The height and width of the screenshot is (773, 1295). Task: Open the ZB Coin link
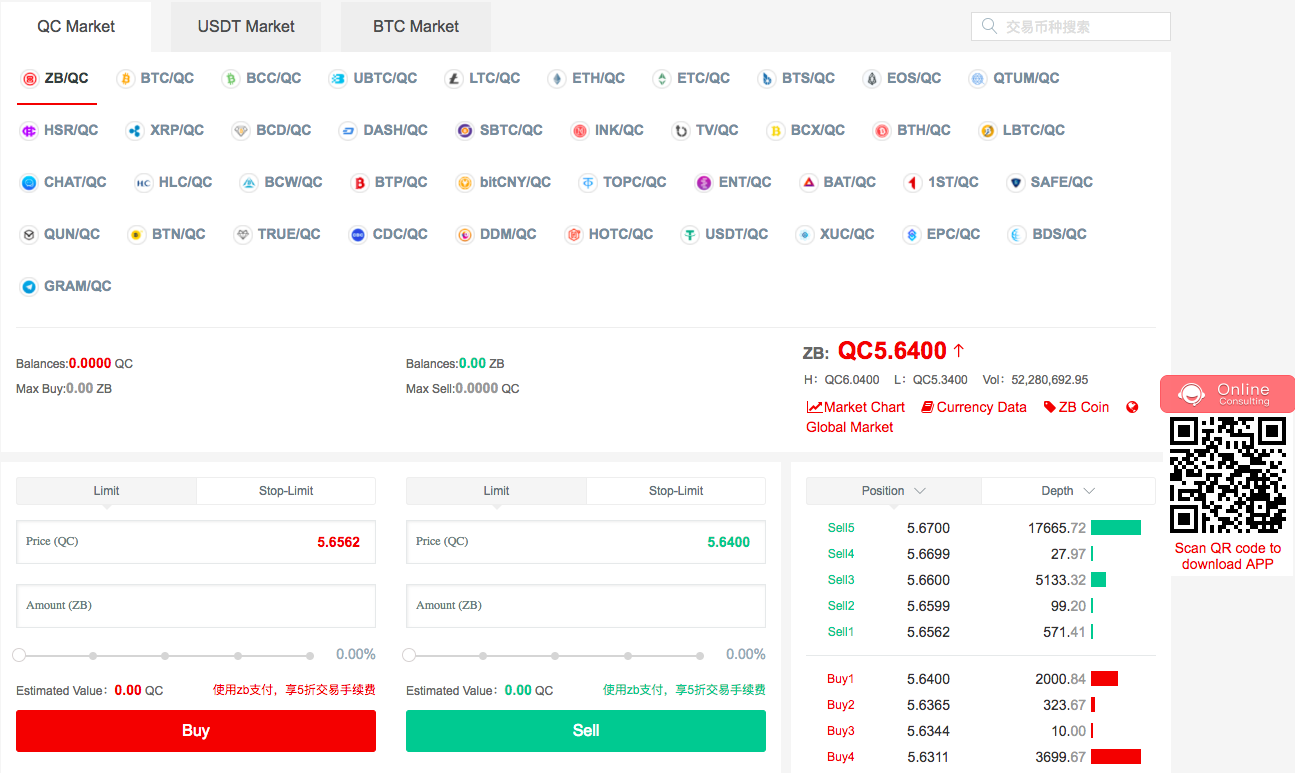coord(1076,407)
